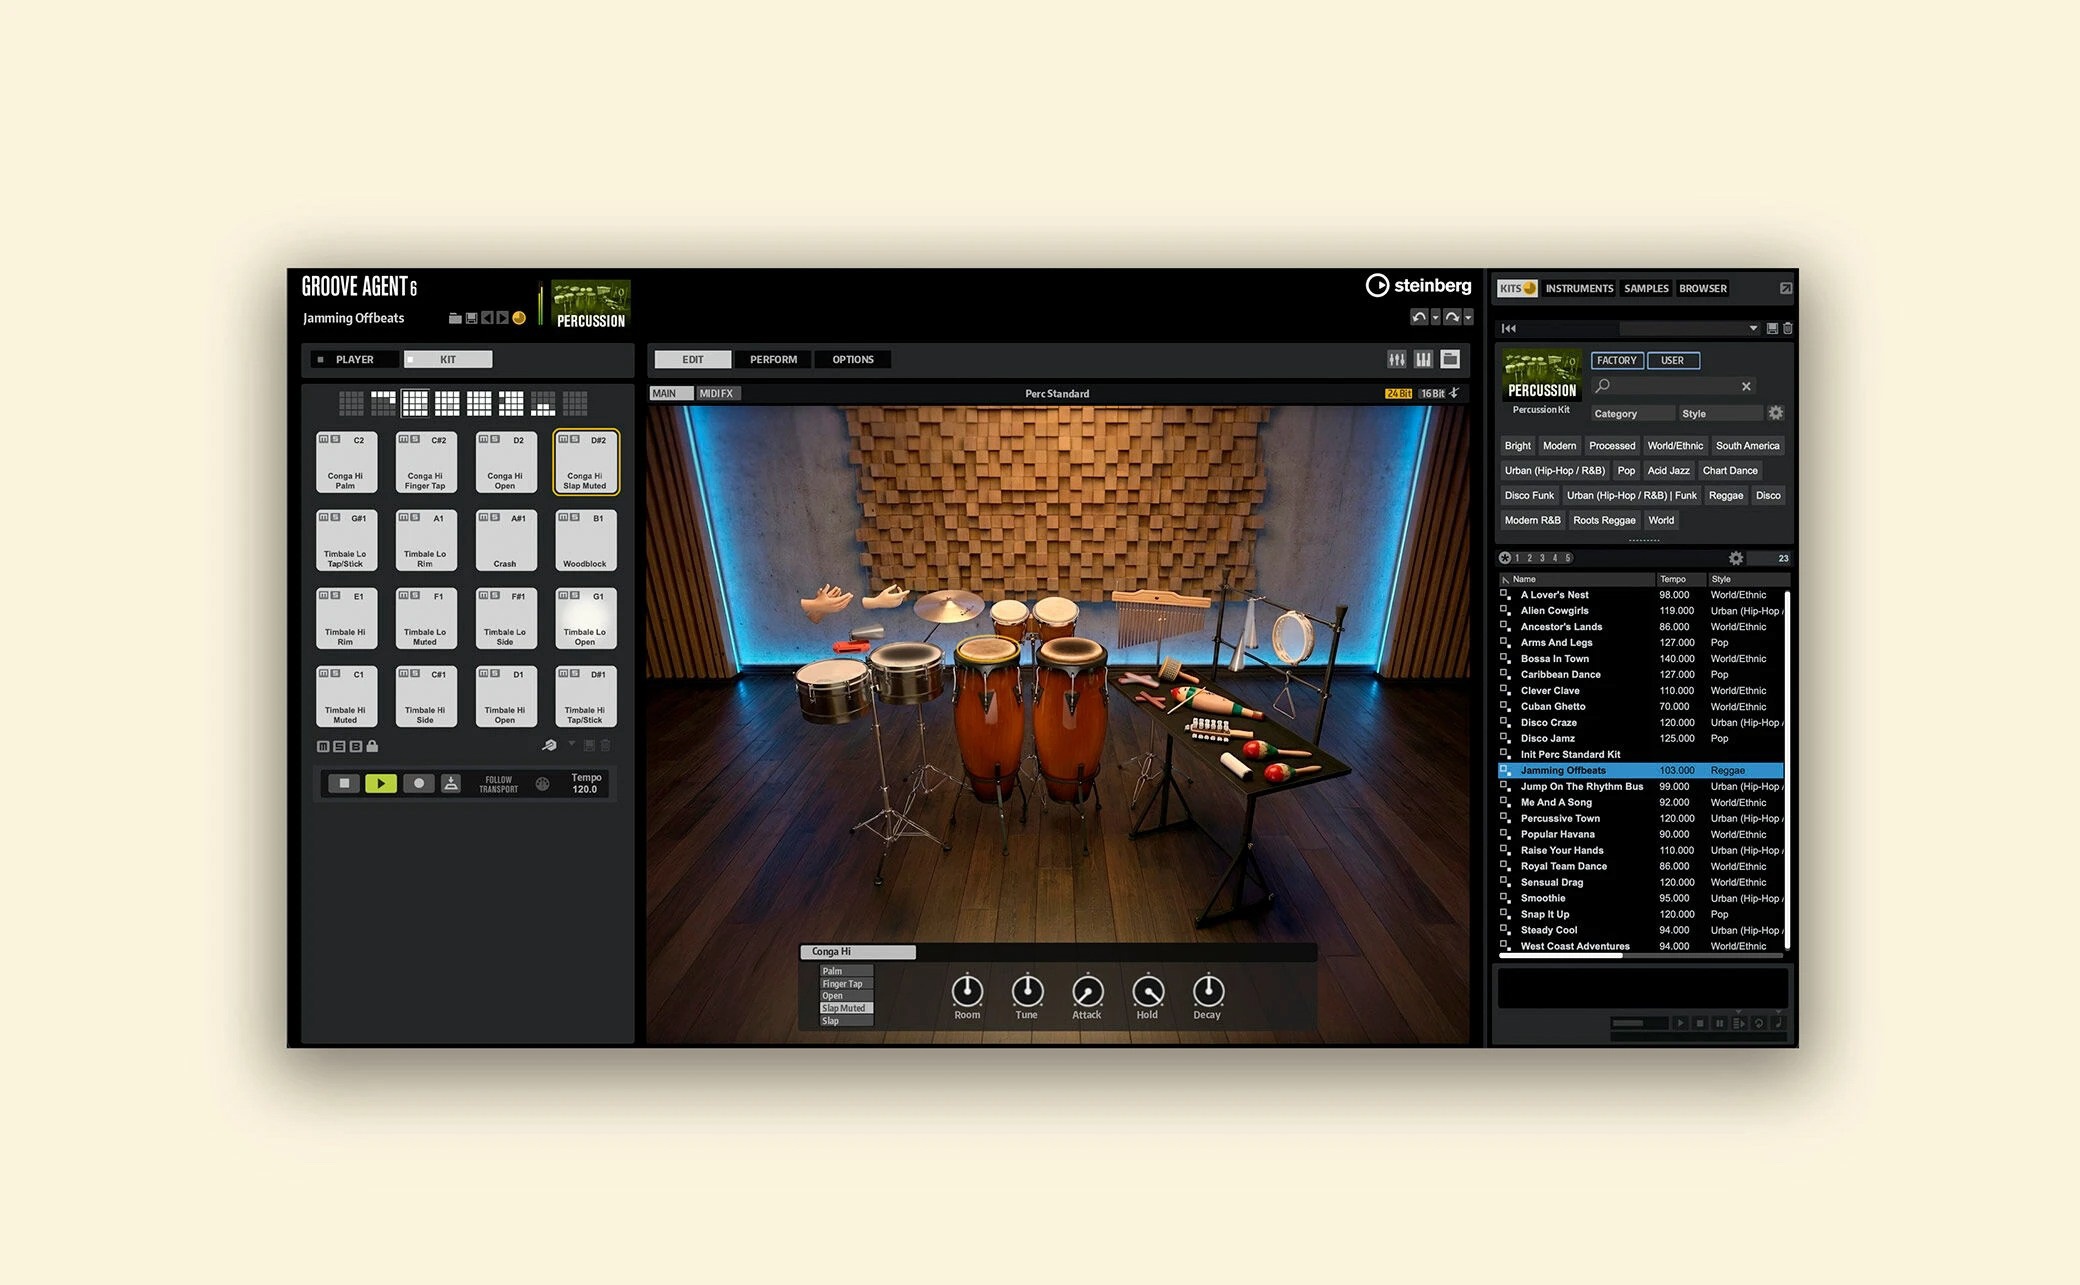Load the previous kit with left arrow
2080x1285 pixels.
pyautogui.click(x=487, y=318)
